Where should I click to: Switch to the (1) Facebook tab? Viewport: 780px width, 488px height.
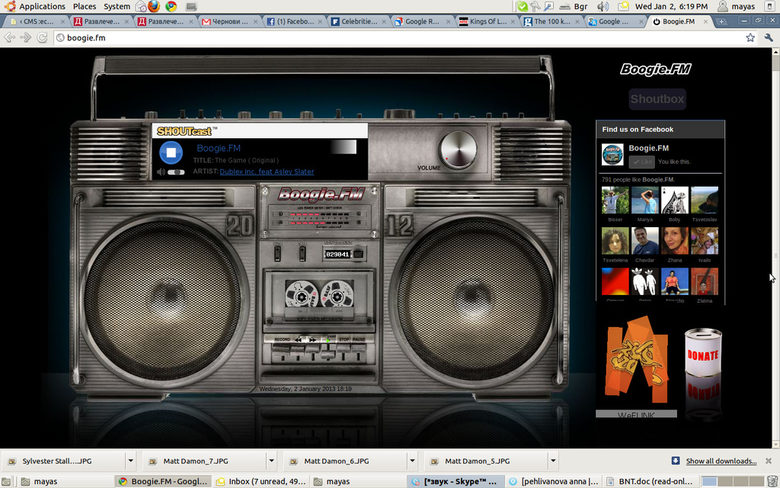(293, 21)
